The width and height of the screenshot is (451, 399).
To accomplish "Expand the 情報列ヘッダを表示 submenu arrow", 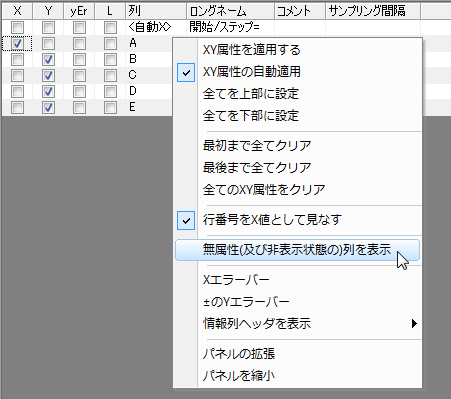I will (x=414, y=323).
